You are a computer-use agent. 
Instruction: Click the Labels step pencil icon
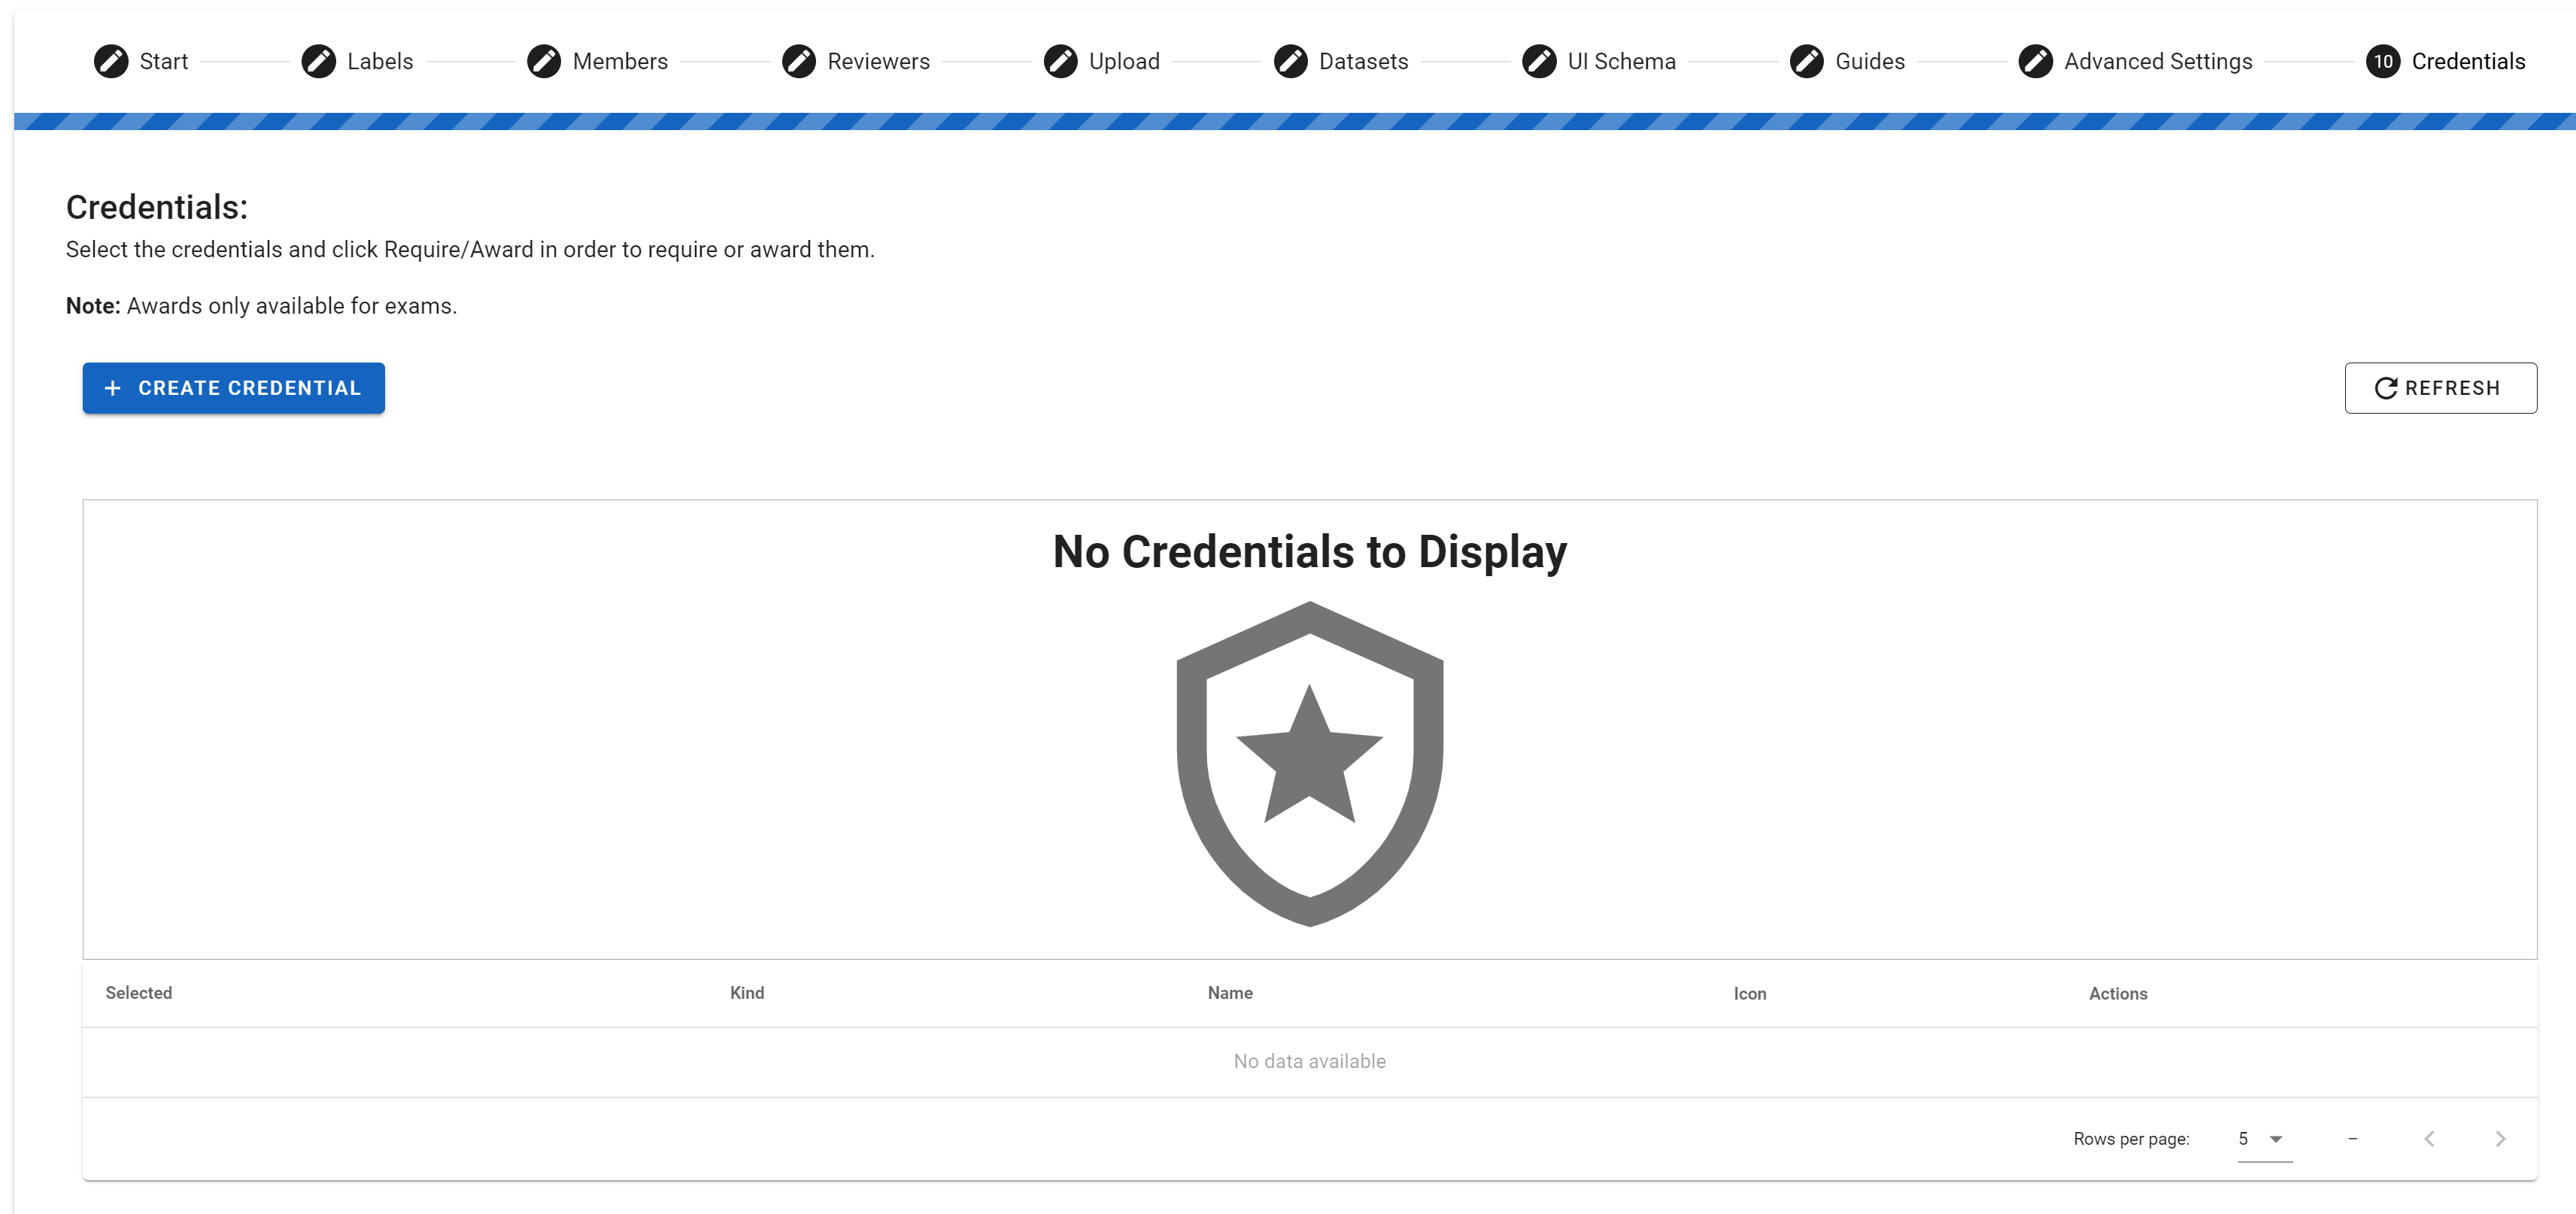319,61
